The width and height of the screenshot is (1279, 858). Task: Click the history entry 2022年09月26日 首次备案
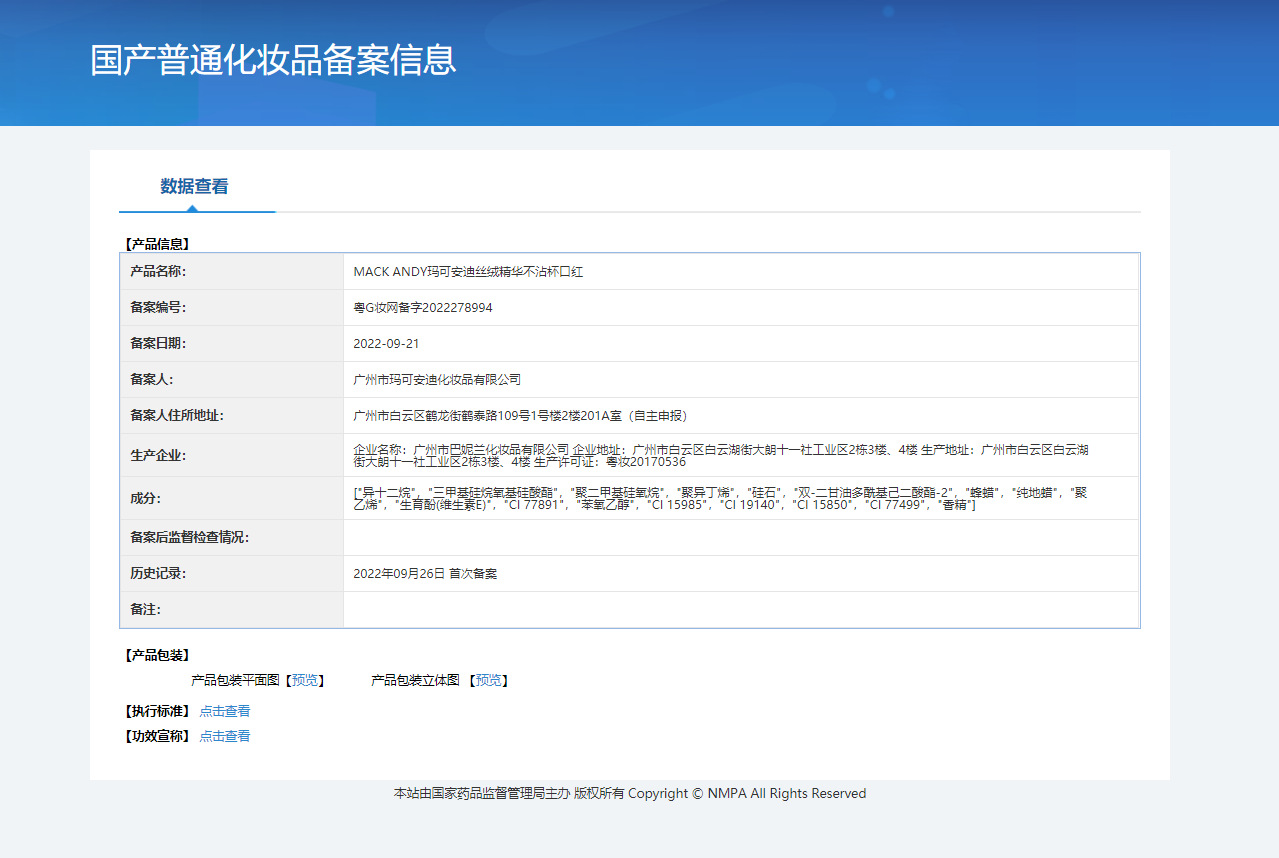(x=425, y=574)
